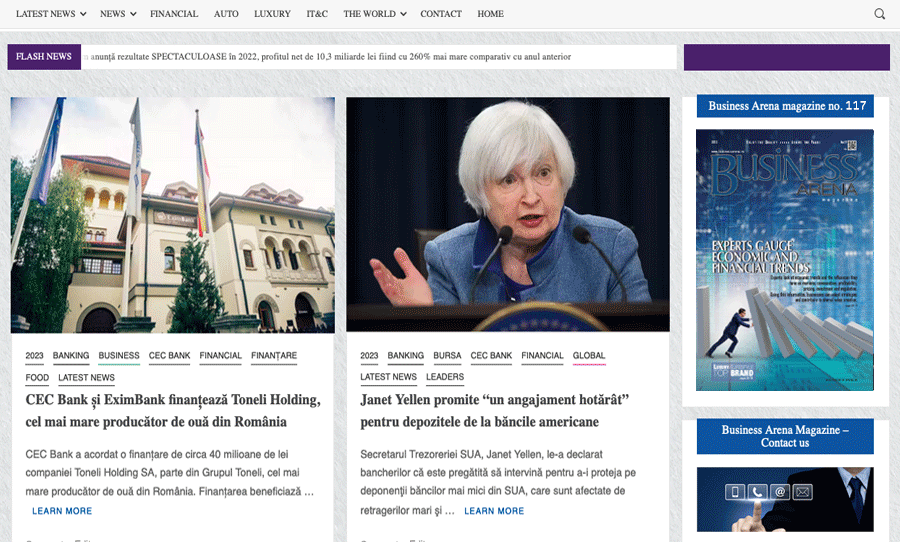Go to the Home page
900x542 pixels.
tap(490, 14)
